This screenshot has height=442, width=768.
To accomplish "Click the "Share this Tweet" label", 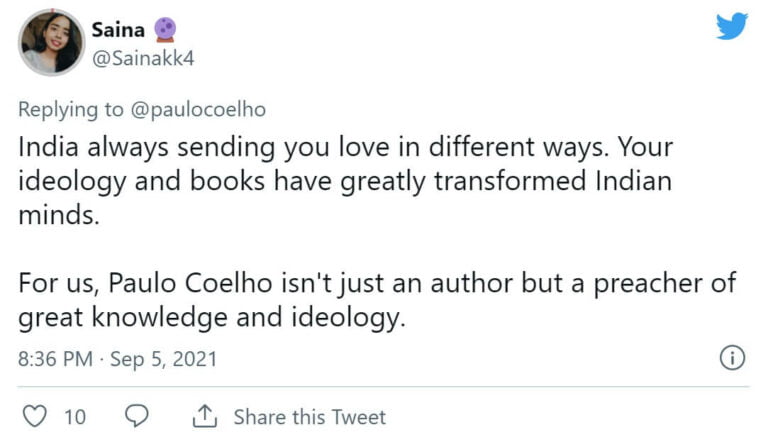I will click(309, 417).
